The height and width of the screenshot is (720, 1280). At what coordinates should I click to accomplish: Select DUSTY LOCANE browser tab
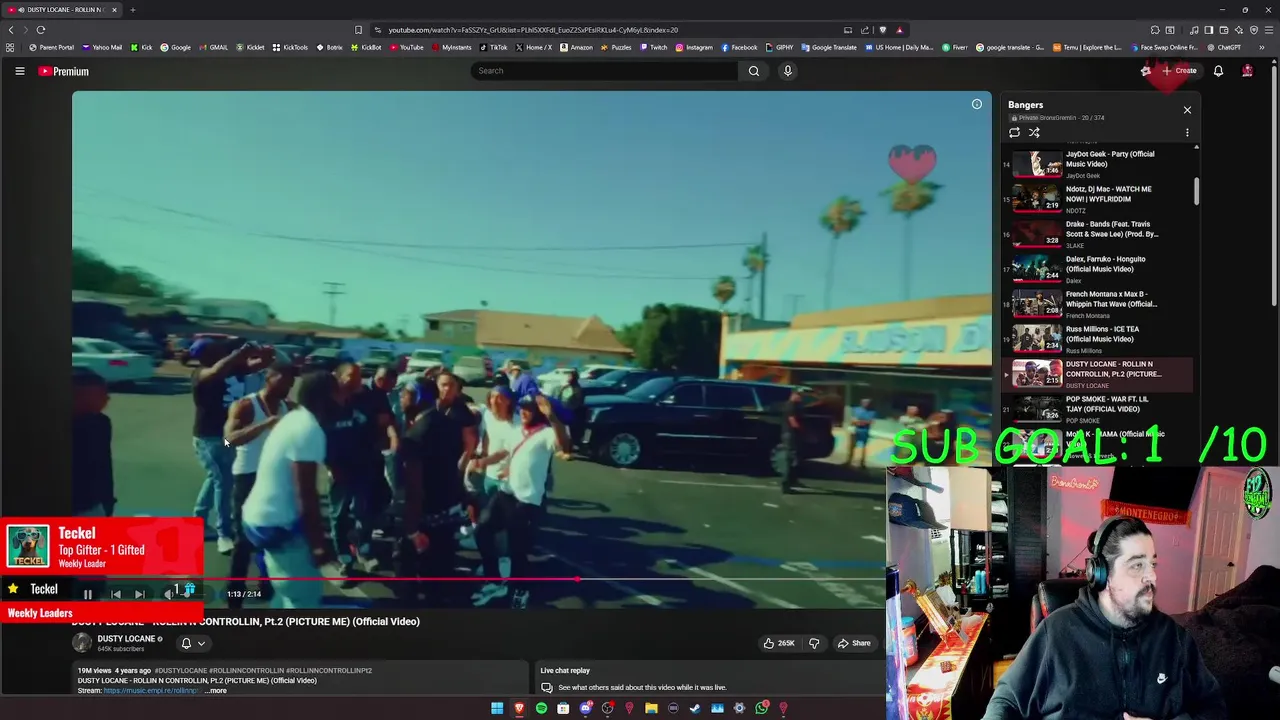pos(62,10)
